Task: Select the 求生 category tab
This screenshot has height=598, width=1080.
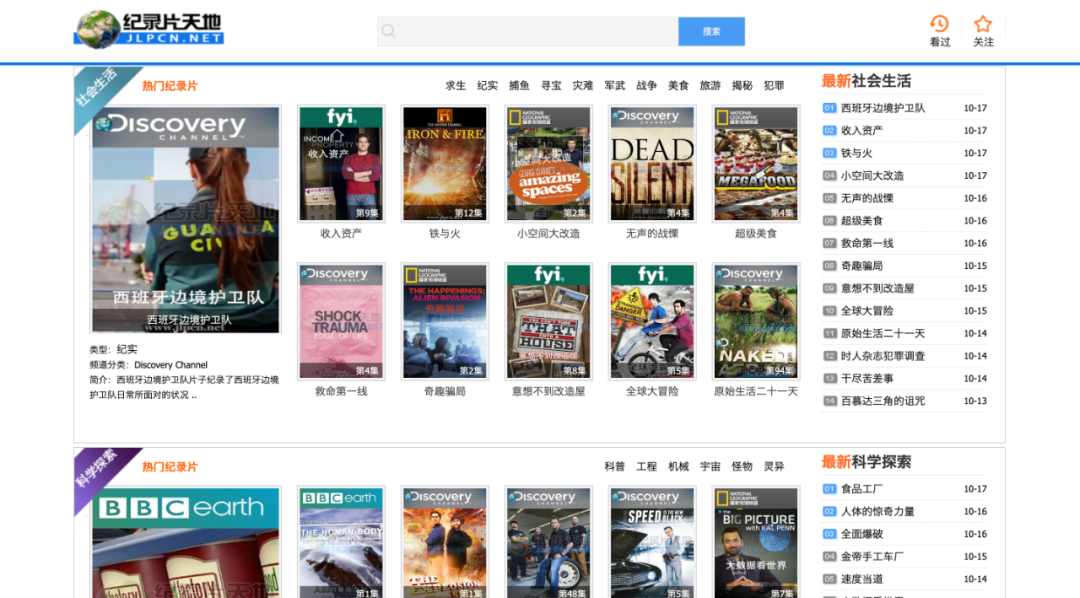Action: [x=456, y=86]
